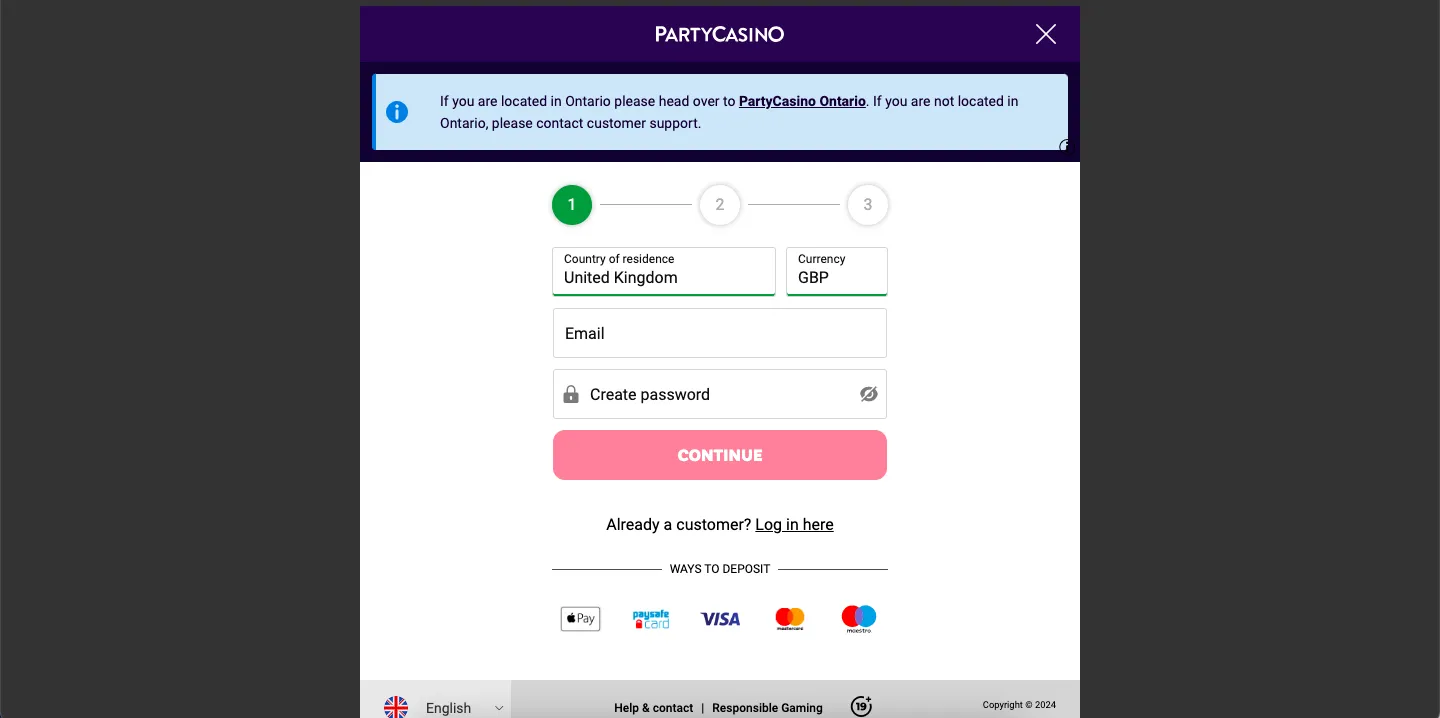
Task: Open the Currency GBP dropdown
Action: [836, 271]
